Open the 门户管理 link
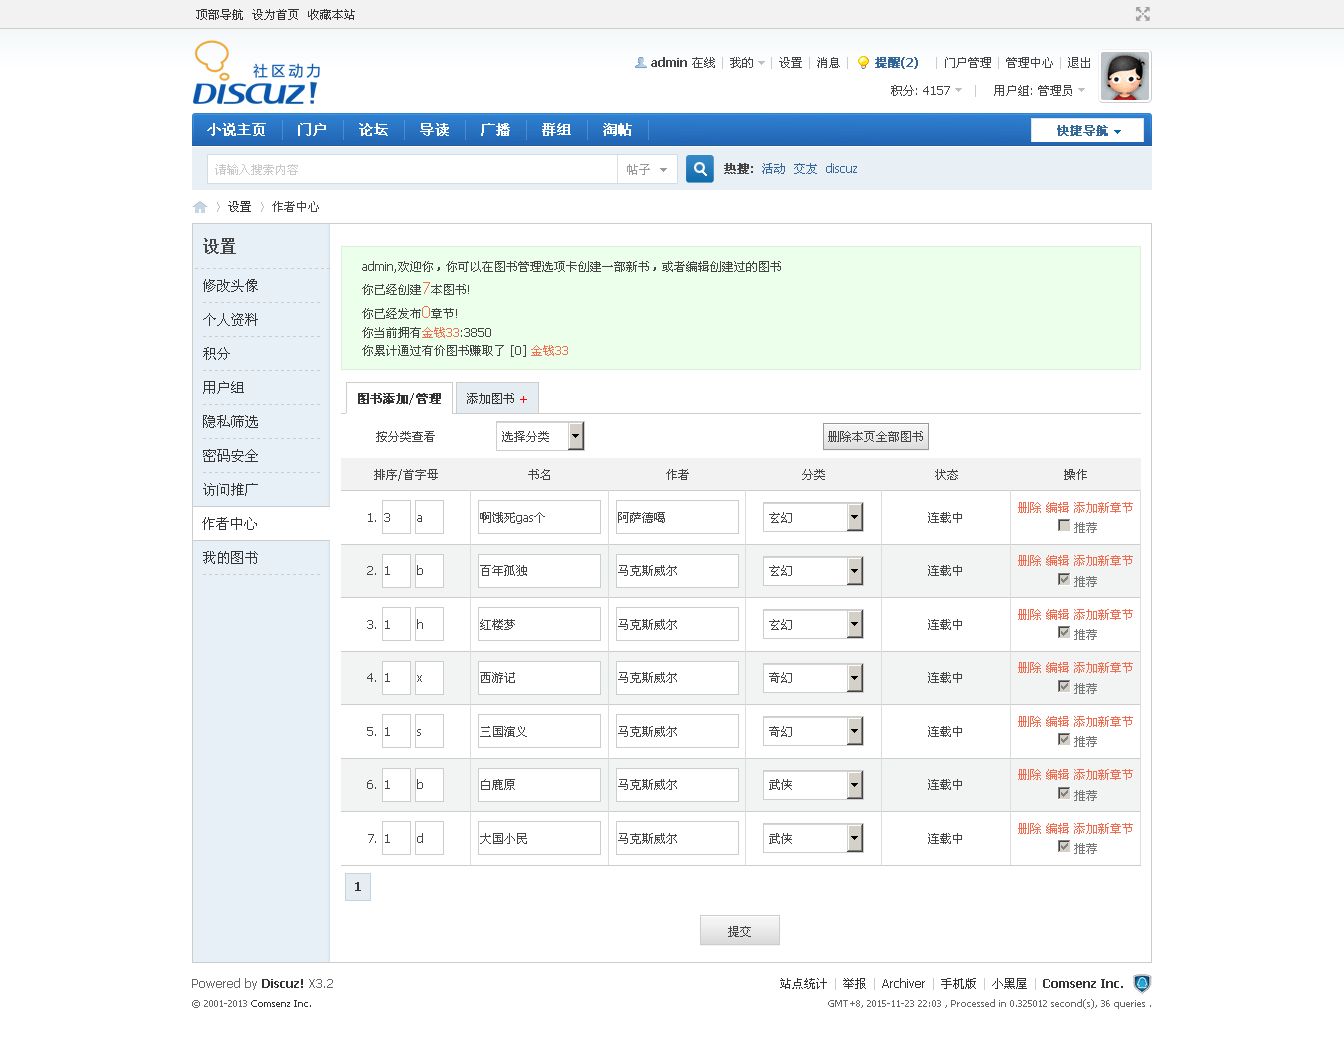 coord(967,62)
